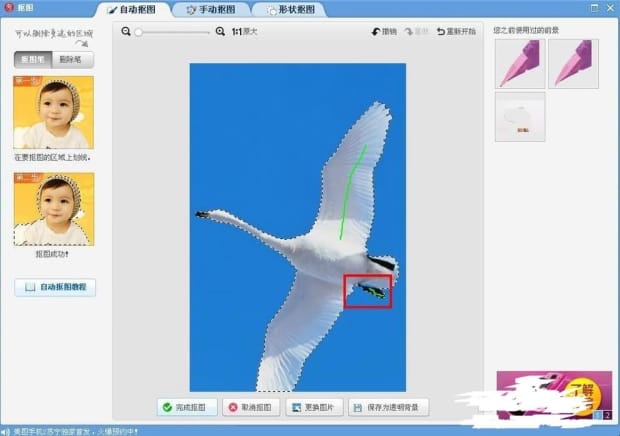Click the status bar announcement text
Screen dimensions: 620x436
(x=76, y=431)
